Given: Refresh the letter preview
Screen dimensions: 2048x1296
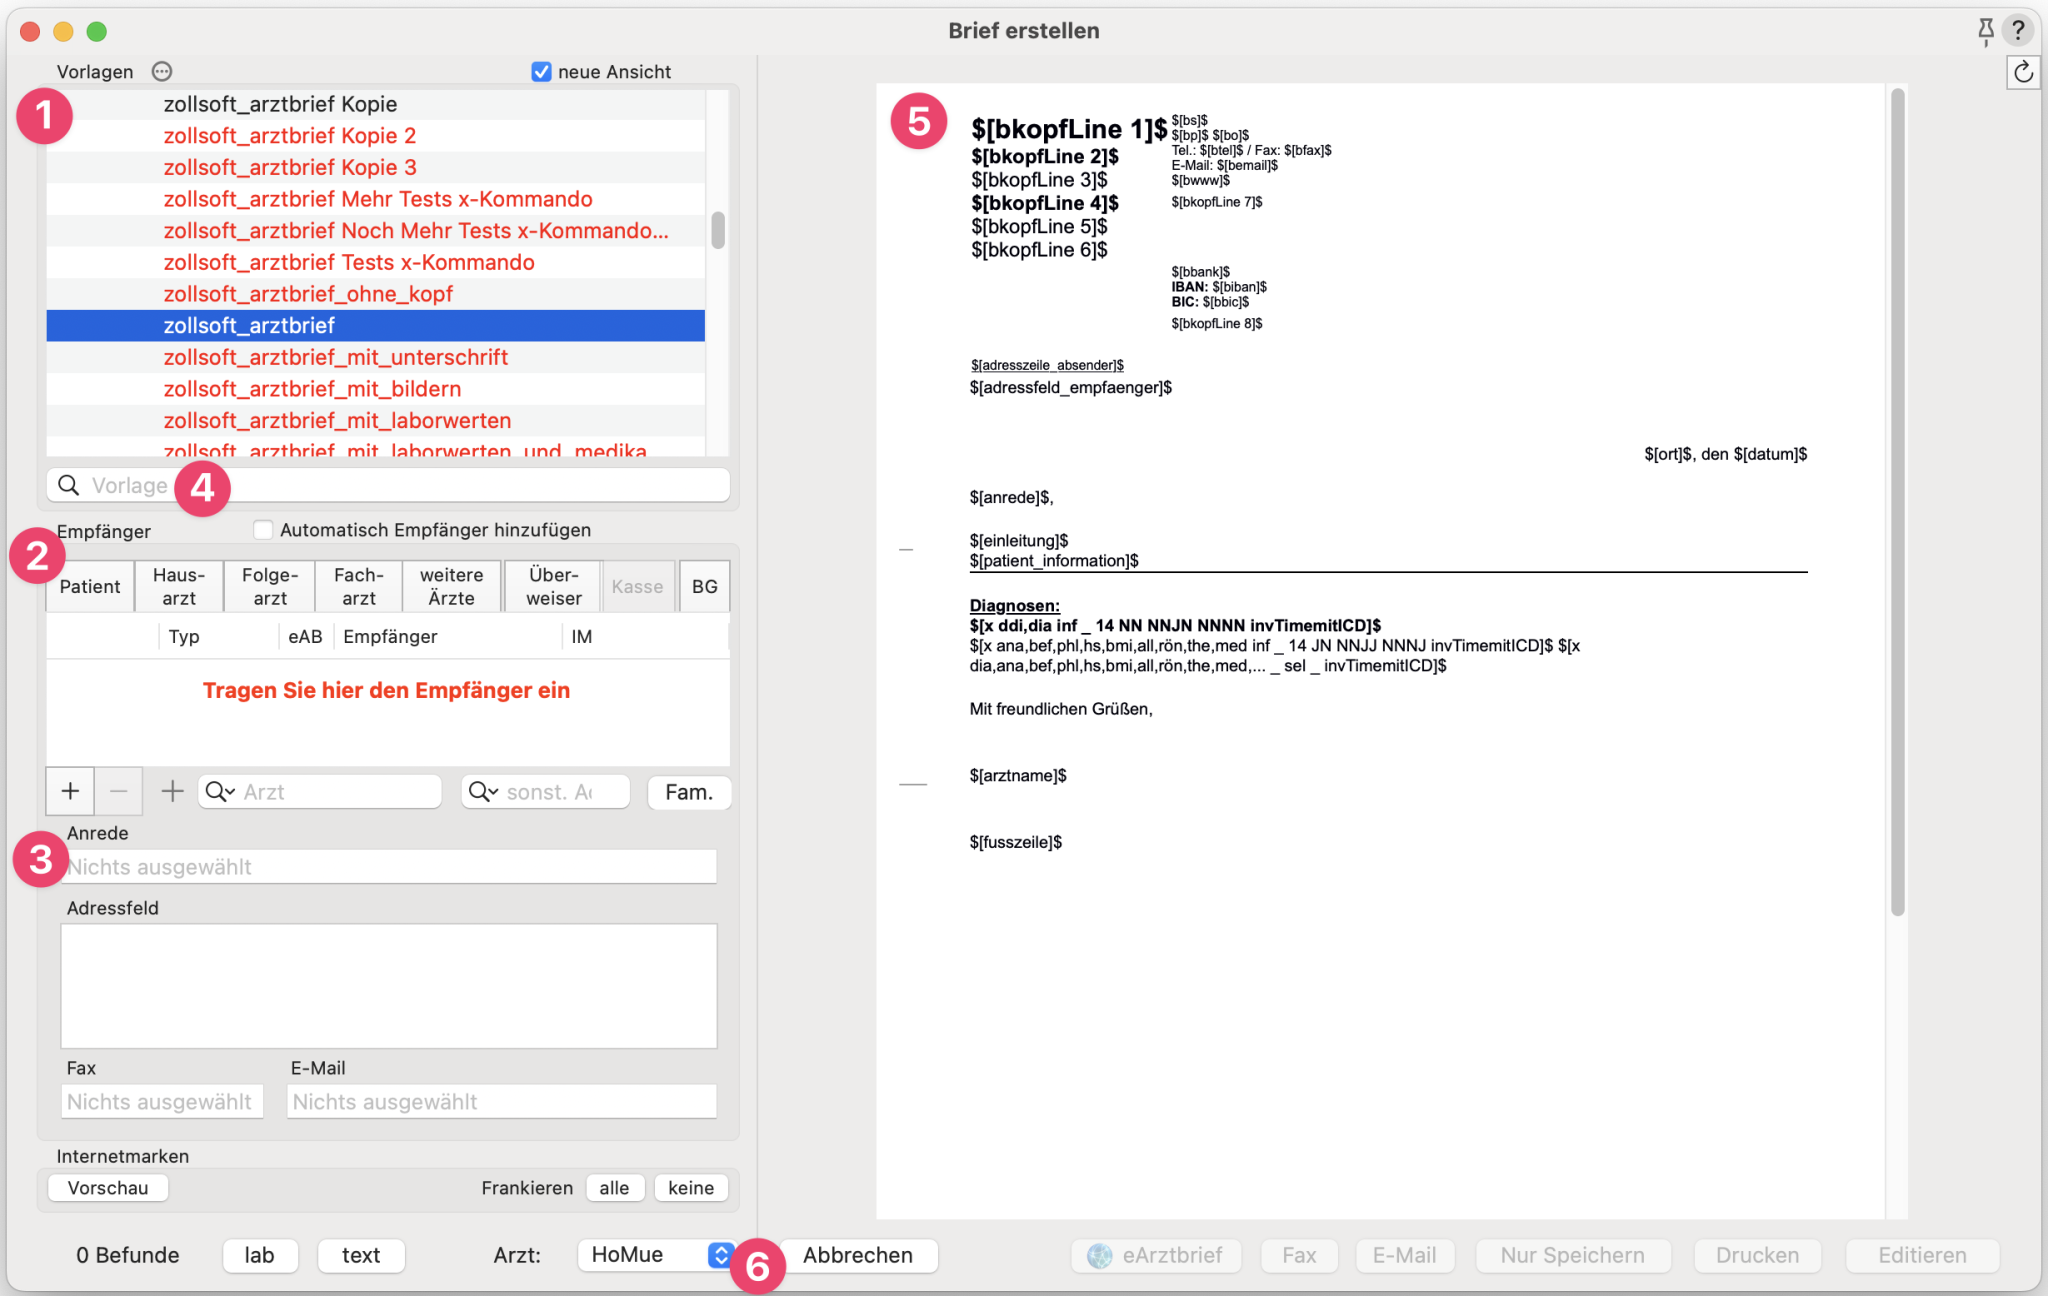Looking at the screenshot, I should coord(2023,72).
